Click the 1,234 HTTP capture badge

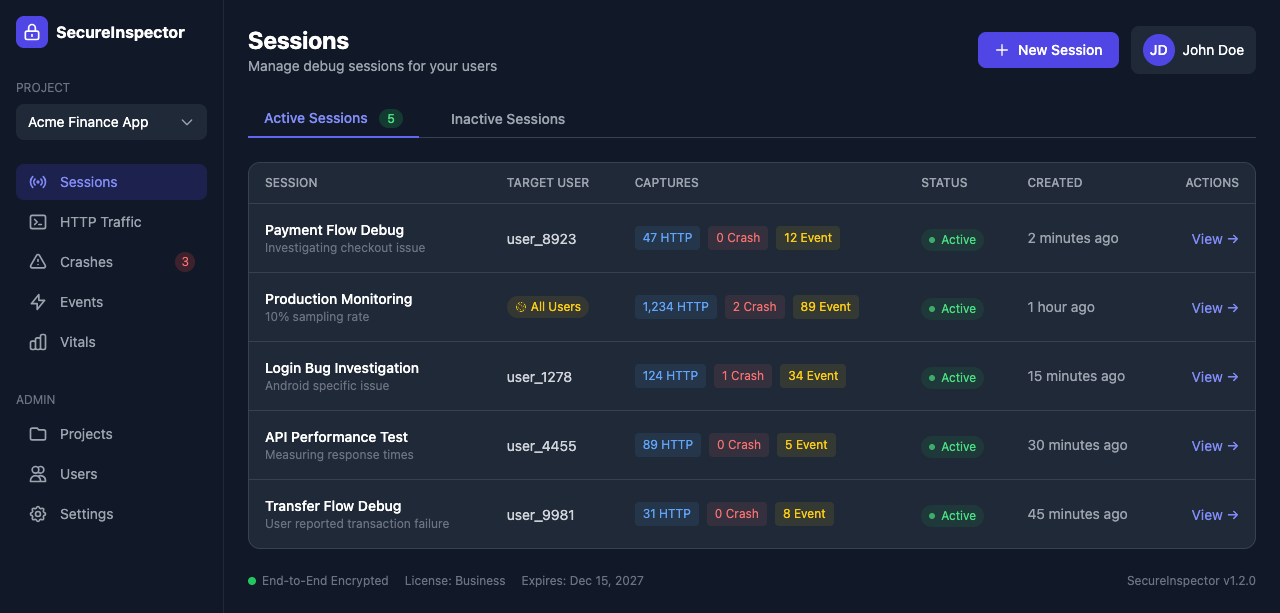(x=676, y=307)
